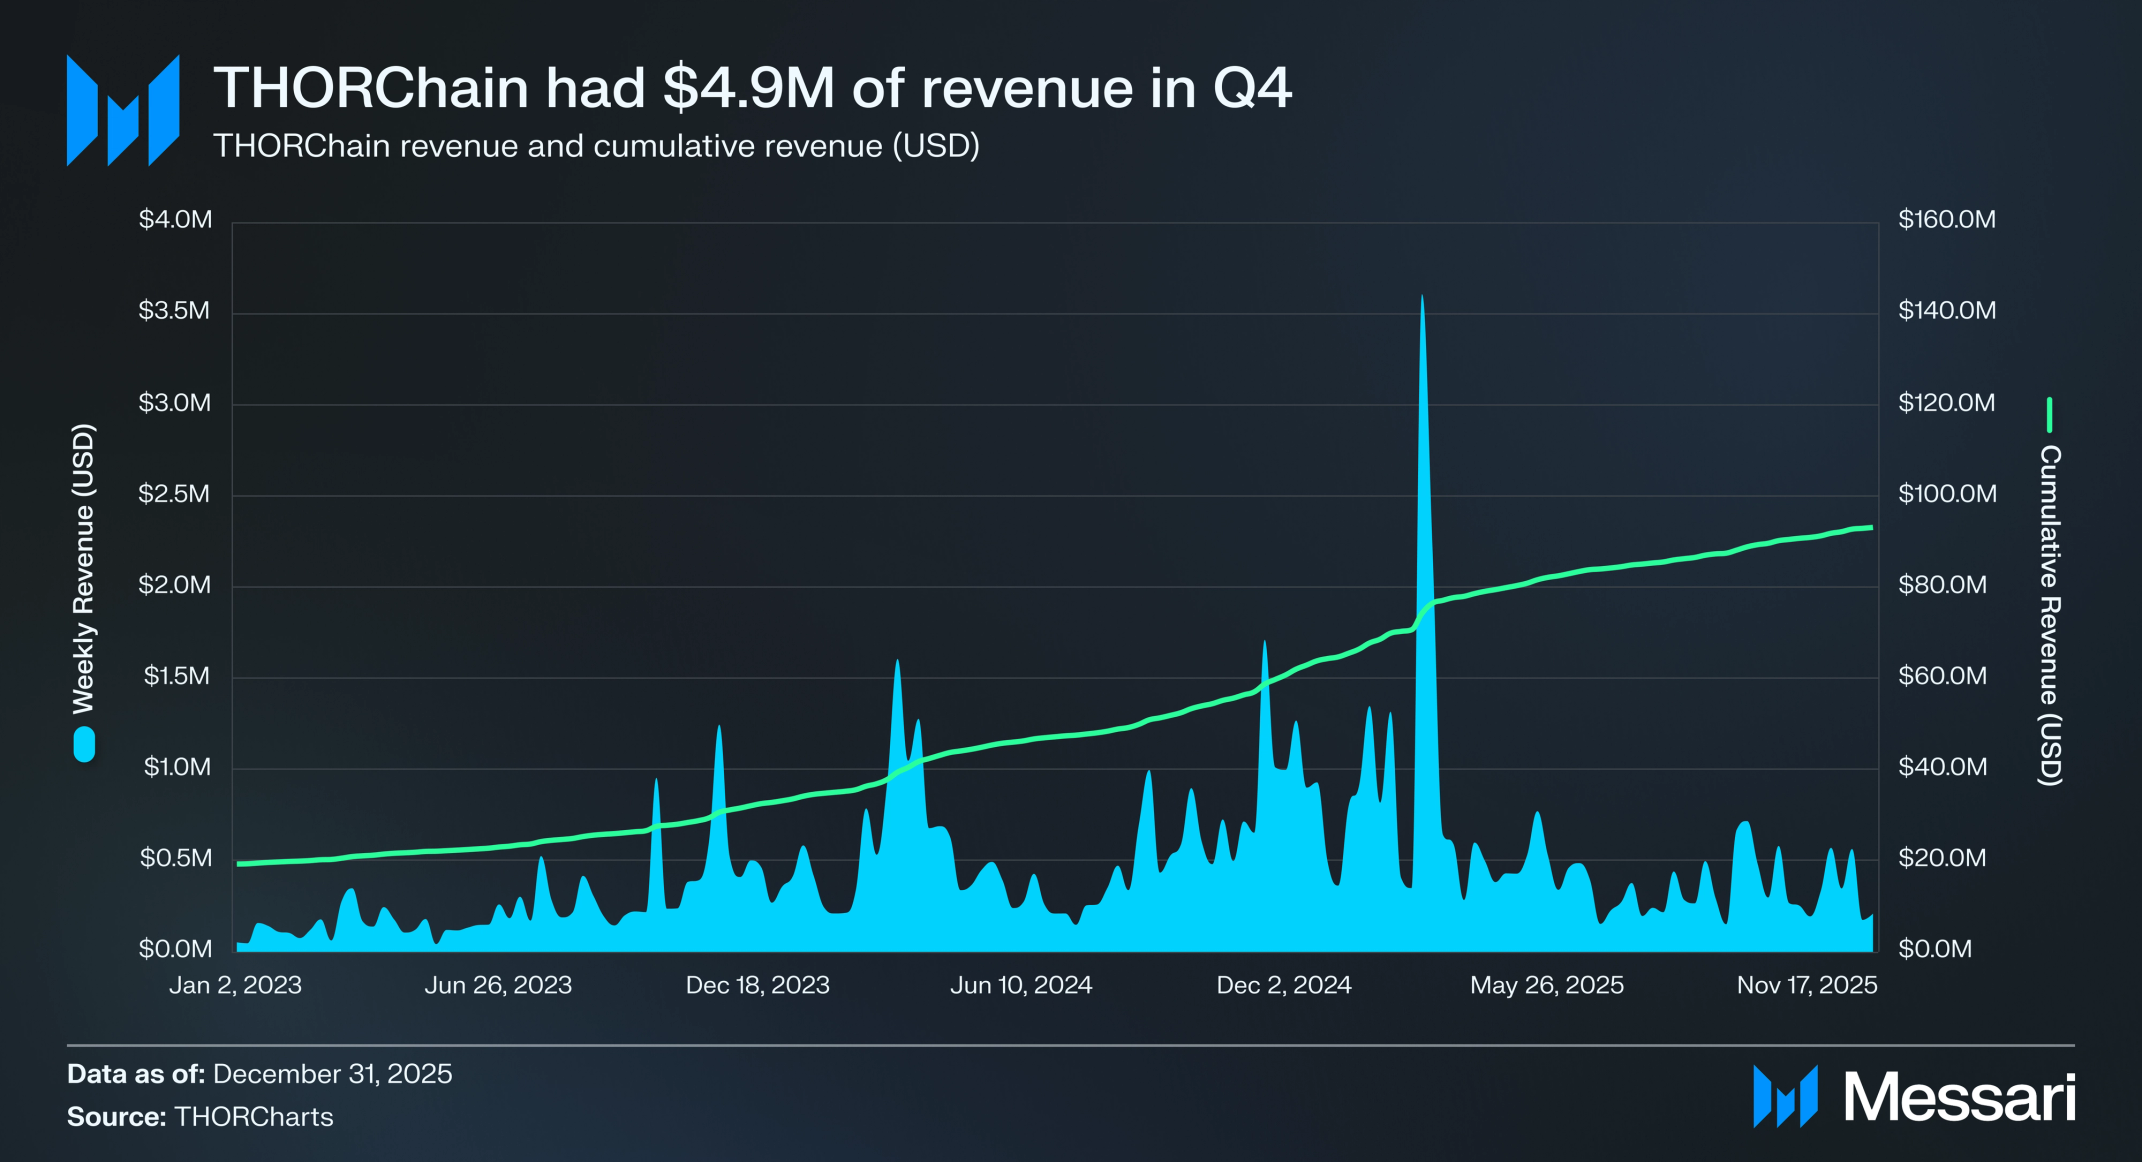Viewport: 2142px width, 1162px height.
Task: Click the May 26, 2025 axis label
Action: click(x=1546, y=985)
